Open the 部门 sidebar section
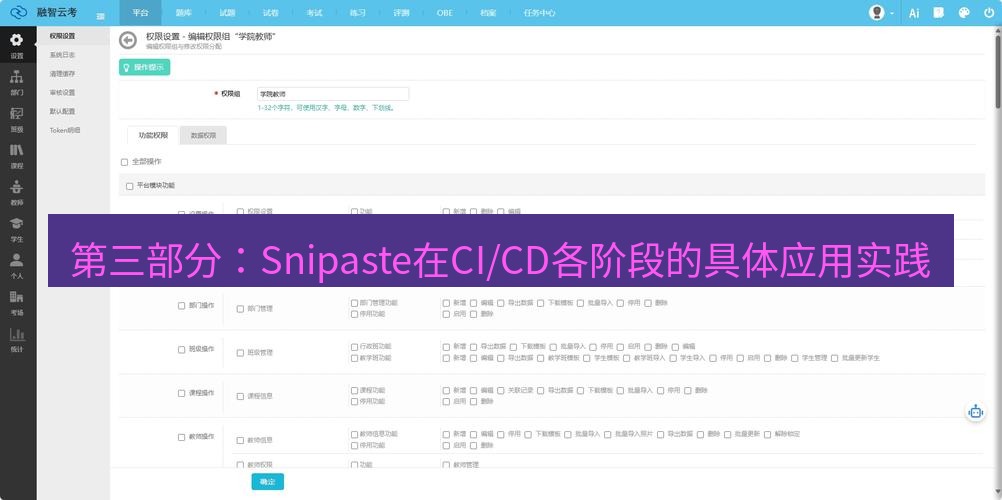The width and height of the screenshot is (1002, 500). click(x=17, y=82)
